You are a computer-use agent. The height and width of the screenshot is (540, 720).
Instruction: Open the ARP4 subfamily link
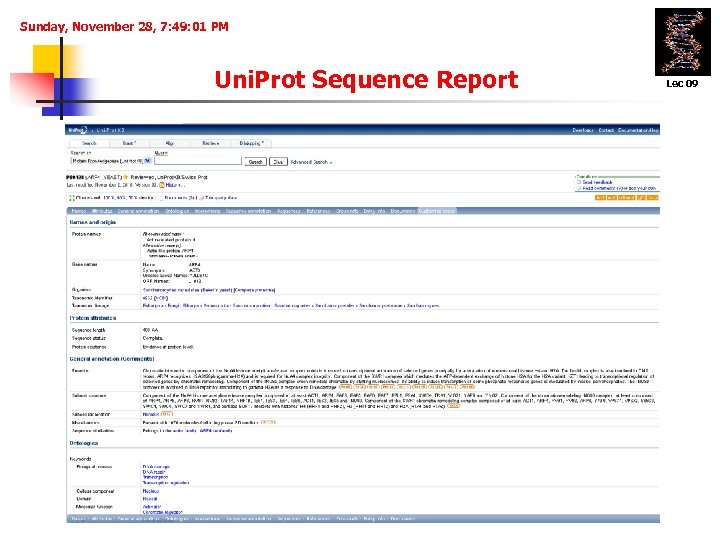(216, 431)
